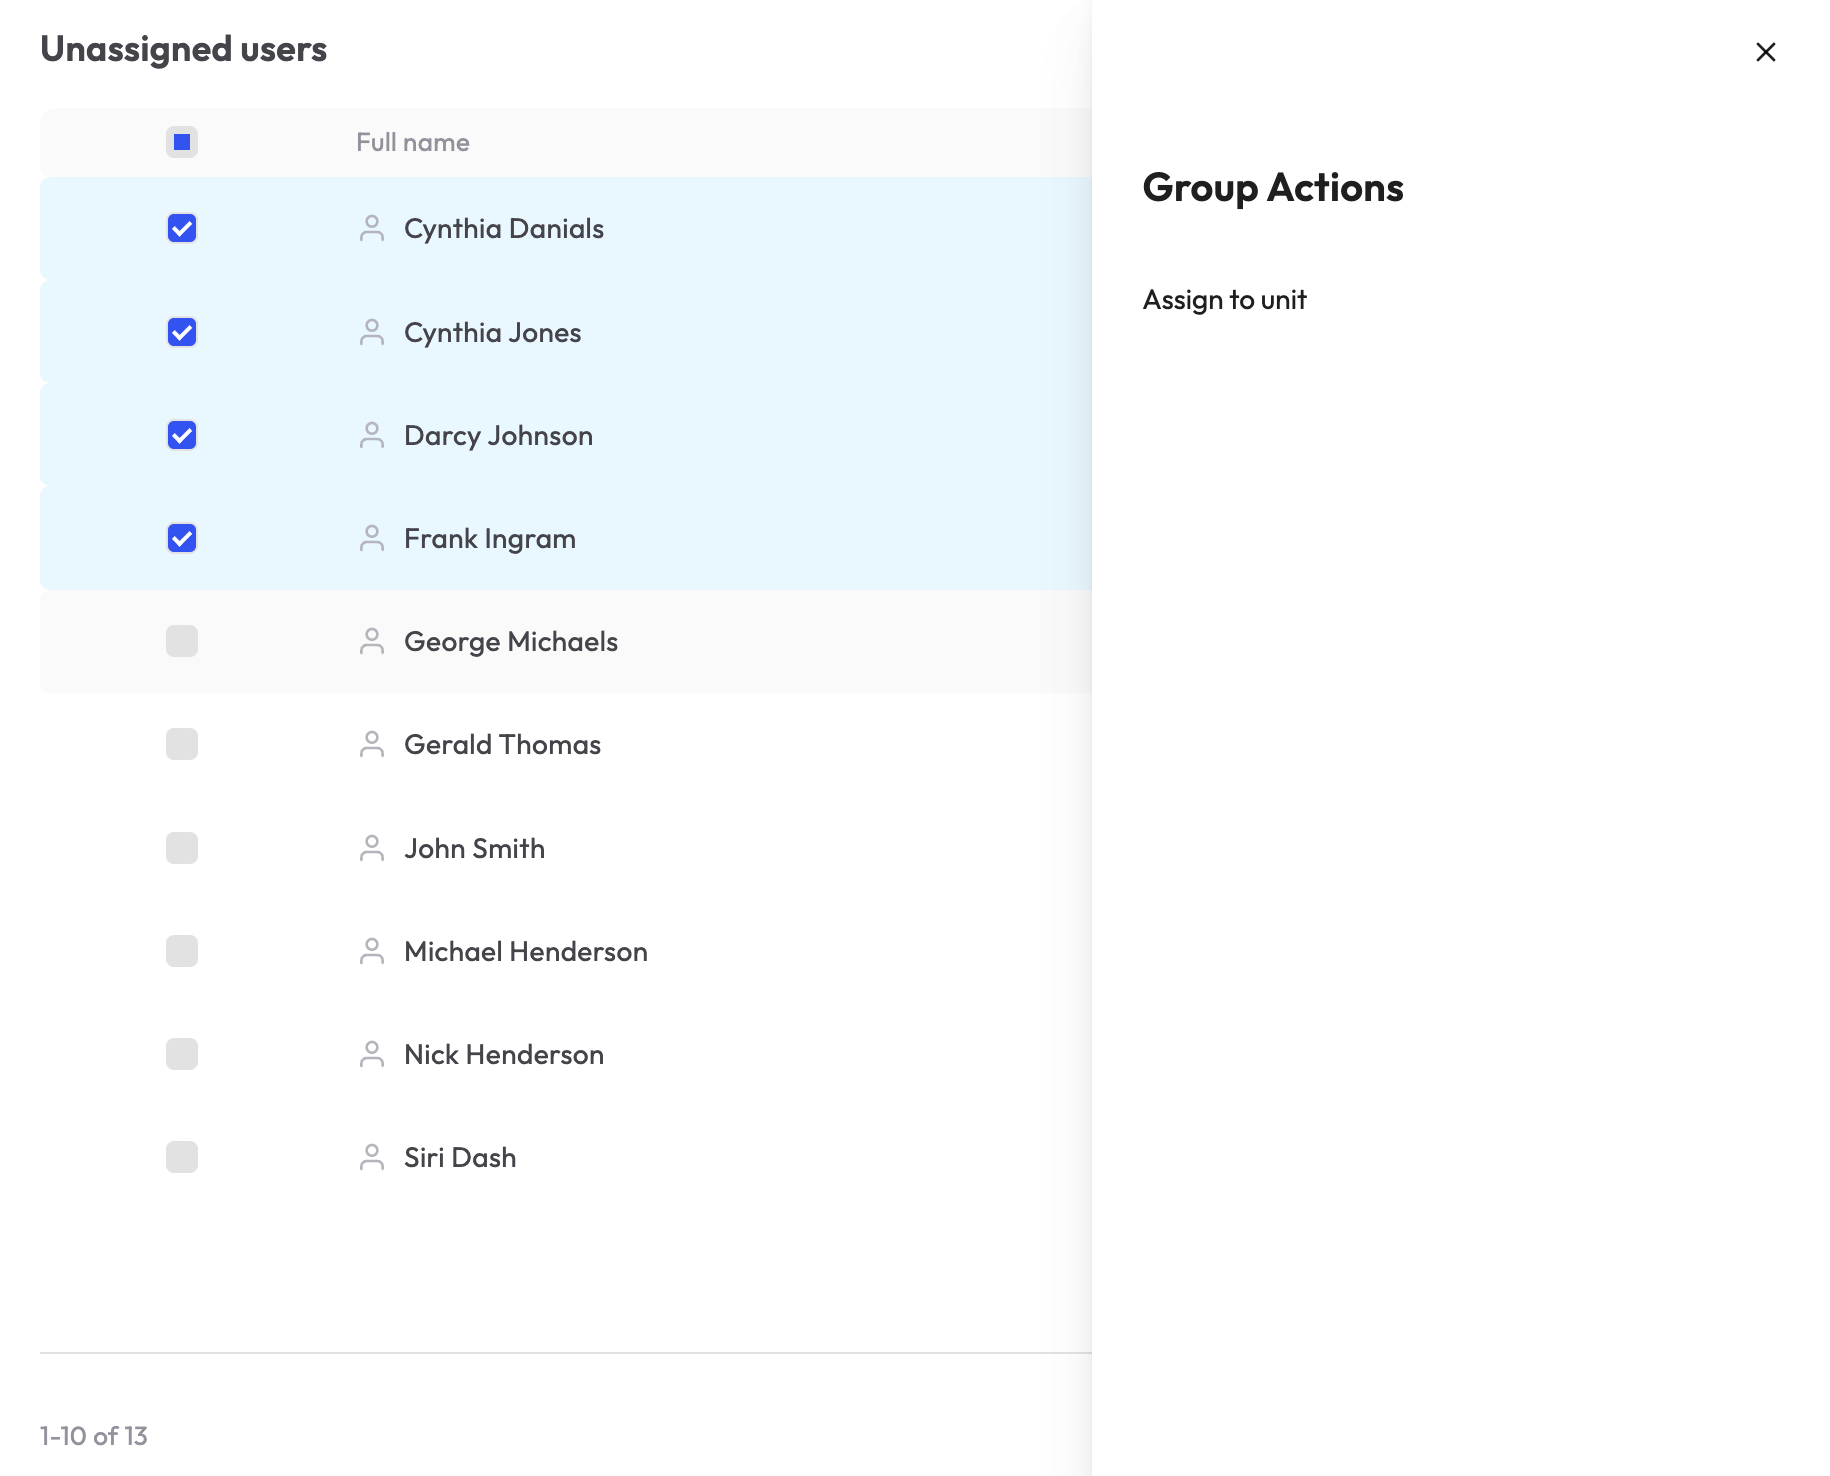Select the name Siri Dash

(460, 1157)
